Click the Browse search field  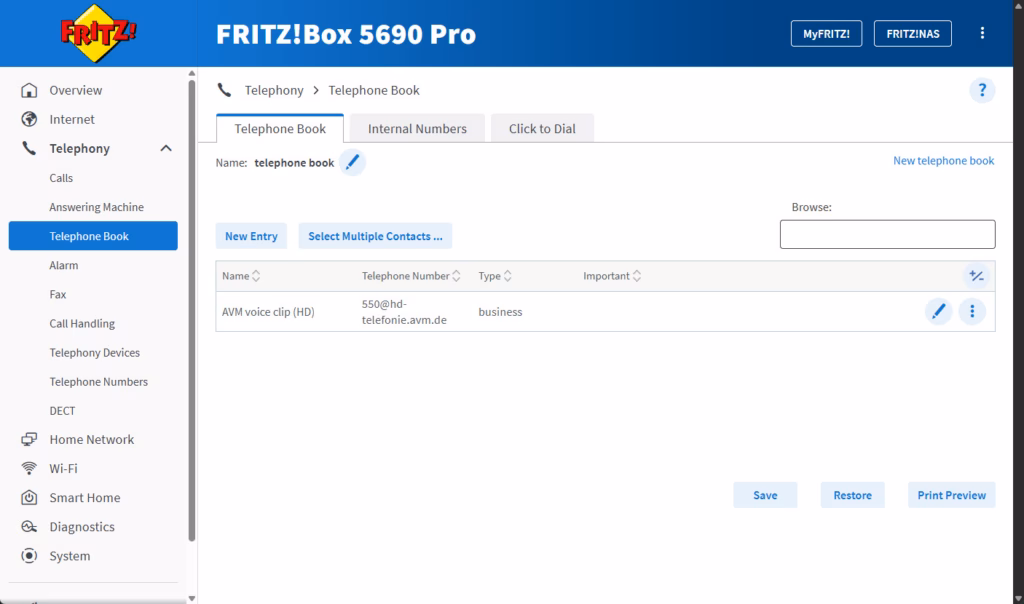[x=887, y=234]
